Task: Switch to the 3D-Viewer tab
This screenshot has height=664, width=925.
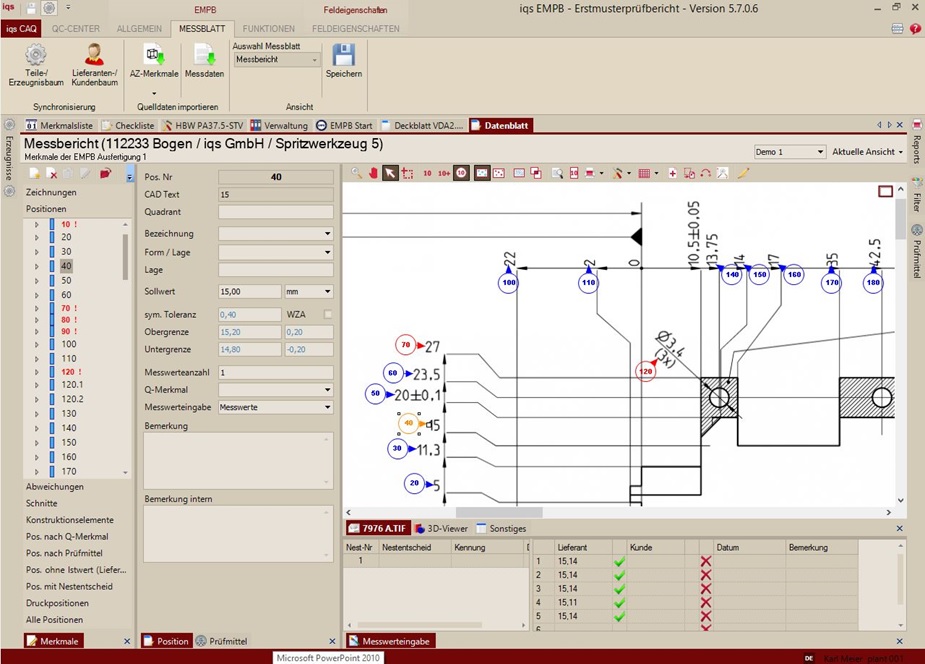Action: coord(441,528)
